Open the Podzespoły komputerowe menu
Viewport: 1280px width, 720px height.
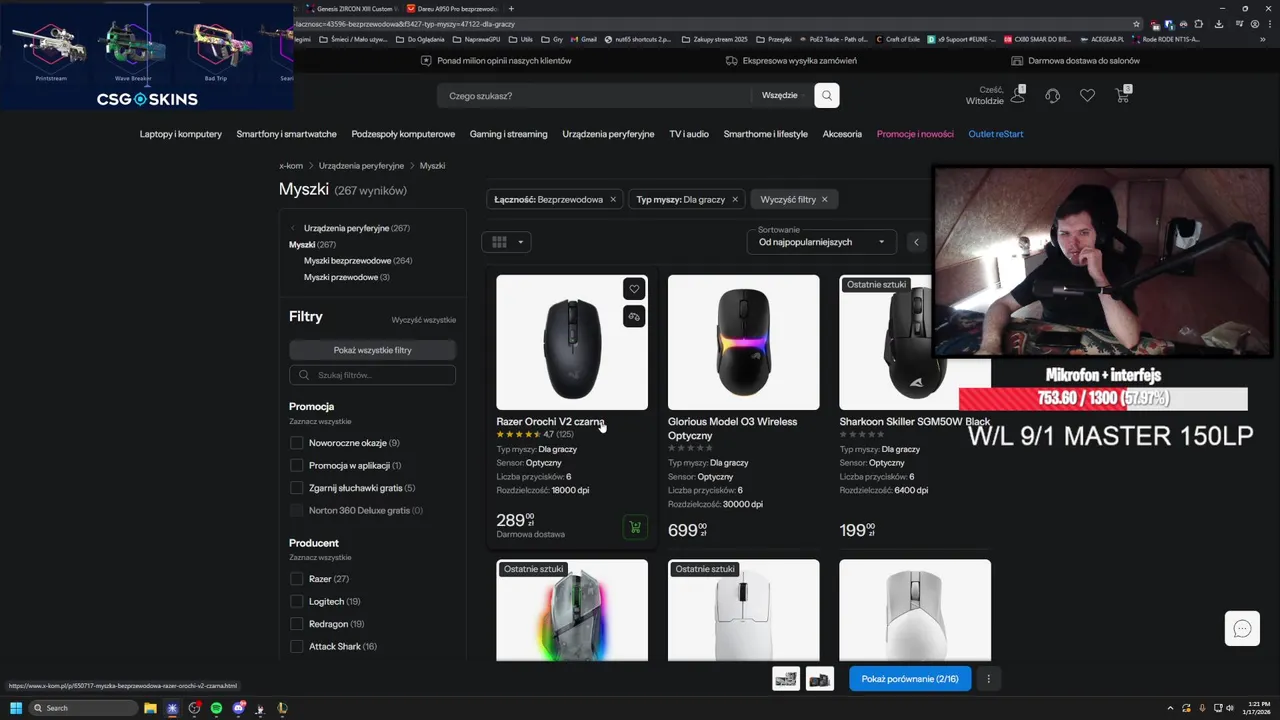tap(403, 134)
